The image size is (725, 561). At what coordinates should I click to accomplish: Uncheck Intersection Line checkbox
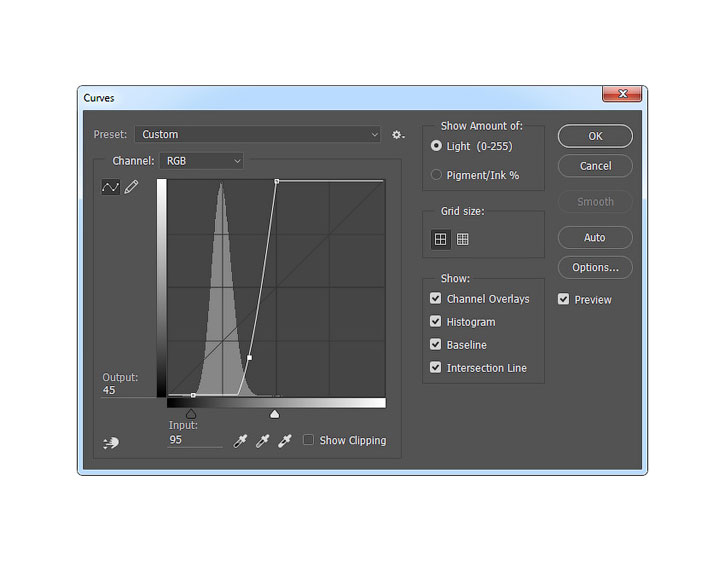click(436, 368)
